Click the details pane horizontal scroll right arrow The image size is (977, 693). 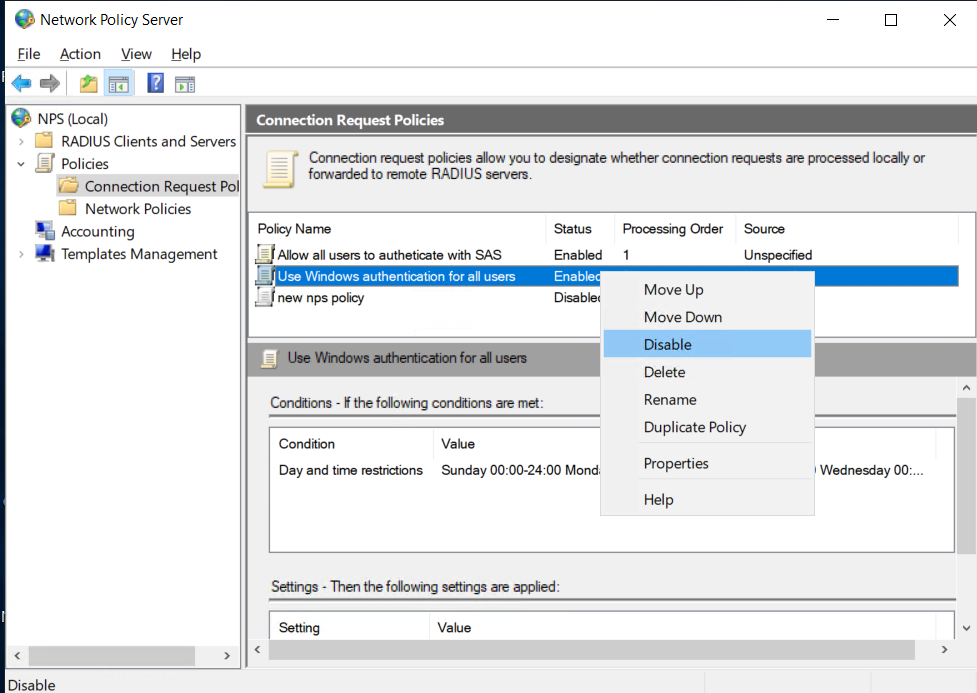click(945, 649)
